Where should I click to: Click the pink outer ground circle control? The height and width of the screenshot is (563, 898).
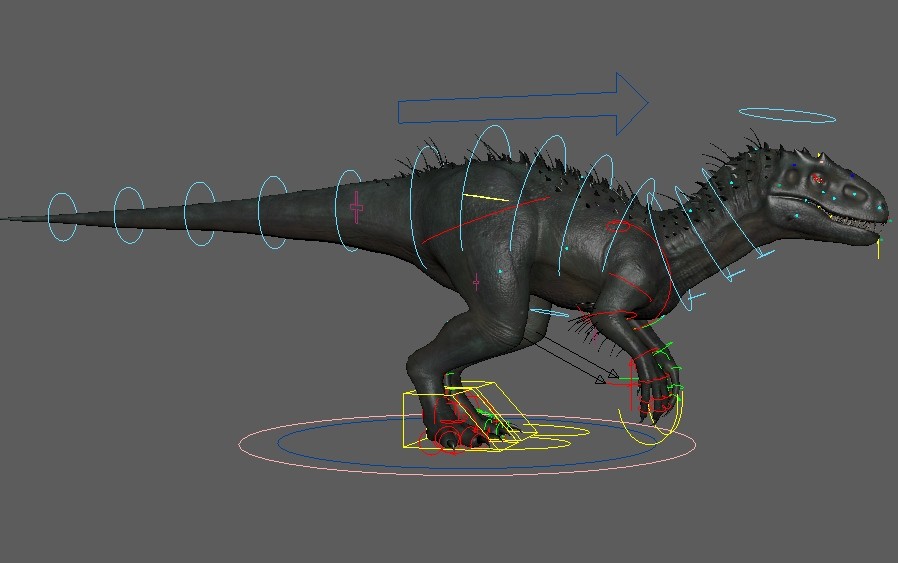467,445
